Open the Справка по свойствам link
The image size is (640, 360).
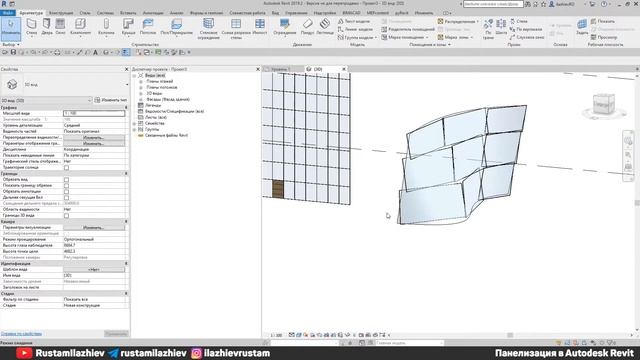[x=21, y=334]
